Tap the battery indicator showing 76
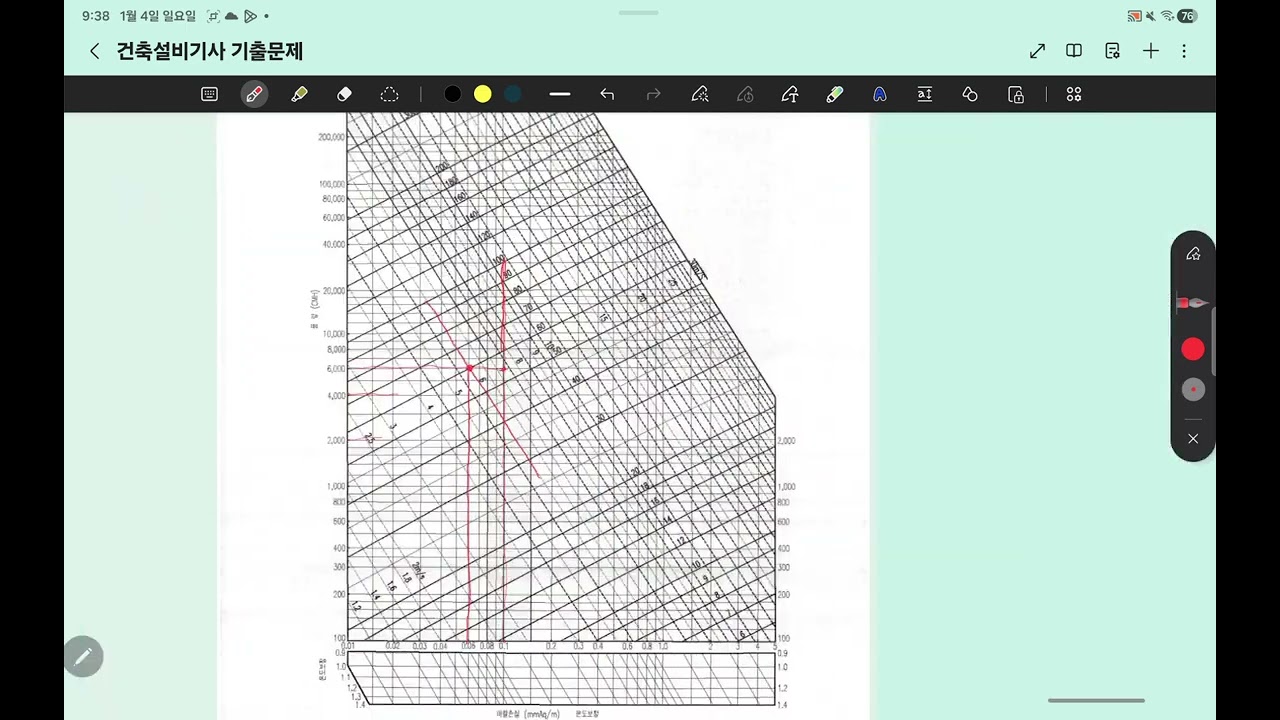 (1187, 16)
